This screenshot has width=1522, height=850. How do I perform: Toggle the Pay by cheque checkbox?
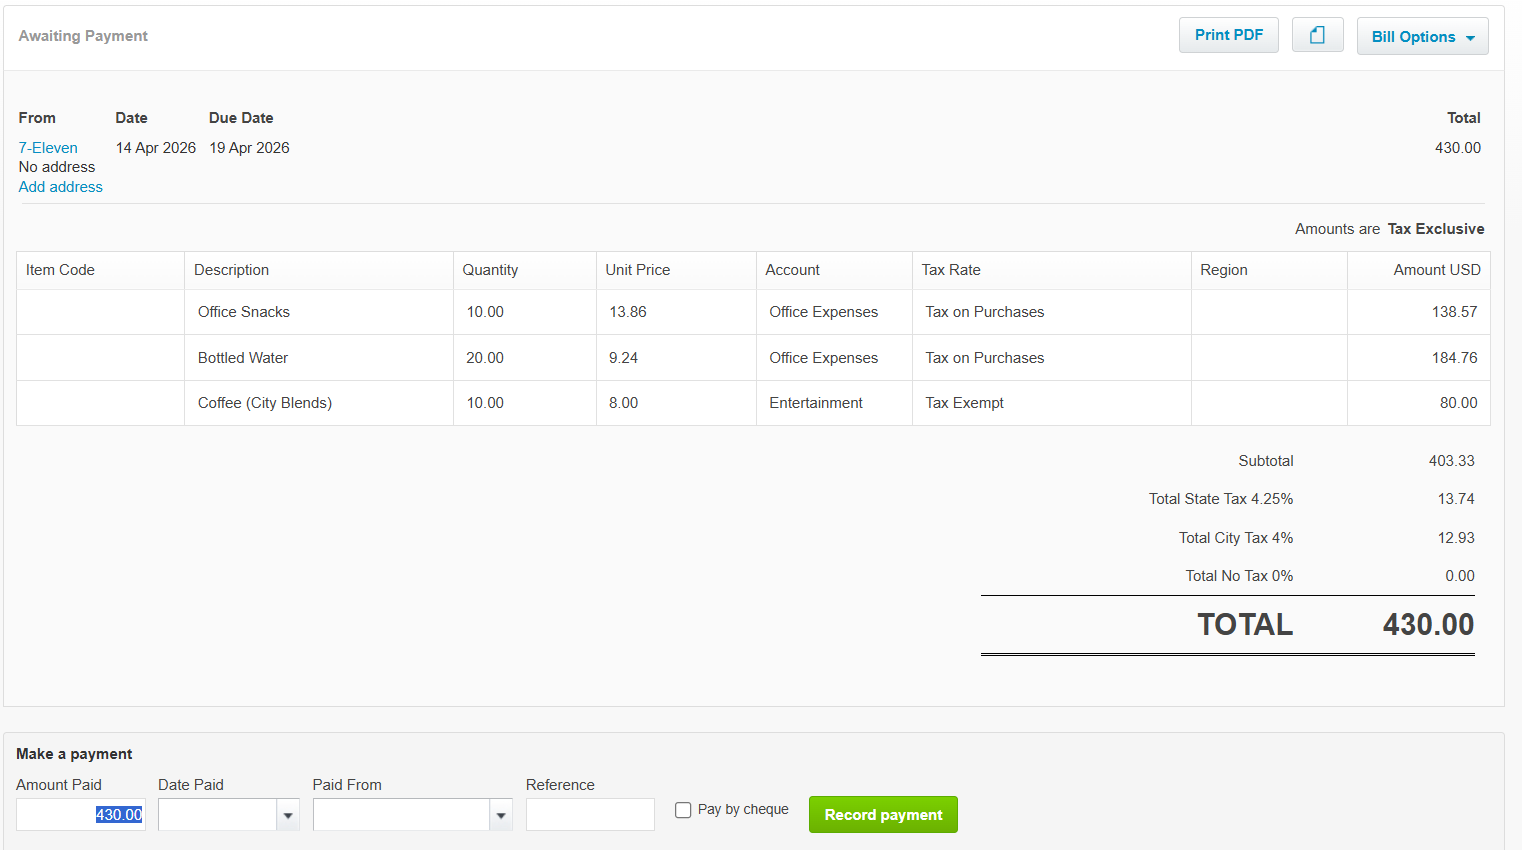(x=683, y=810)
